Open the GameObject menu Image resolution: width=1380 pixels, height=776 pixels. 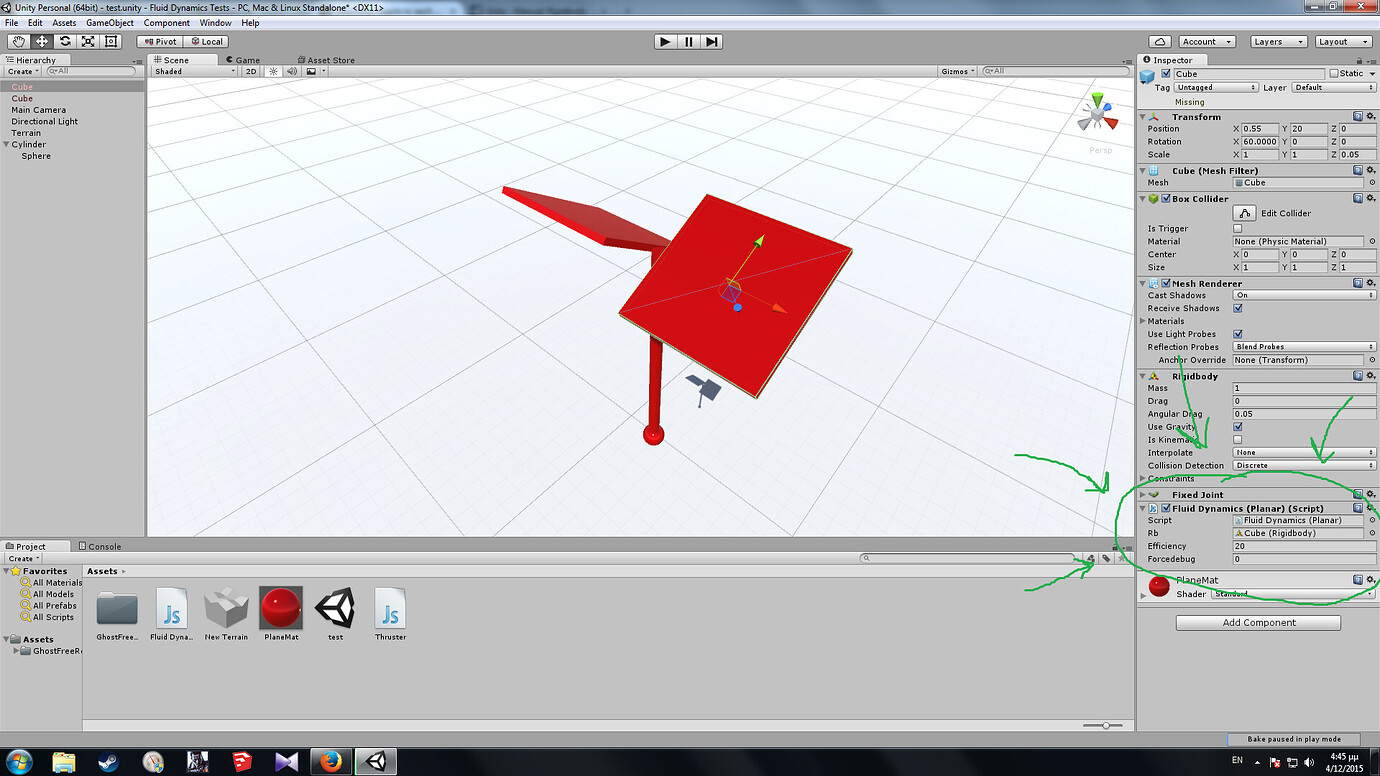click(109, 23)
